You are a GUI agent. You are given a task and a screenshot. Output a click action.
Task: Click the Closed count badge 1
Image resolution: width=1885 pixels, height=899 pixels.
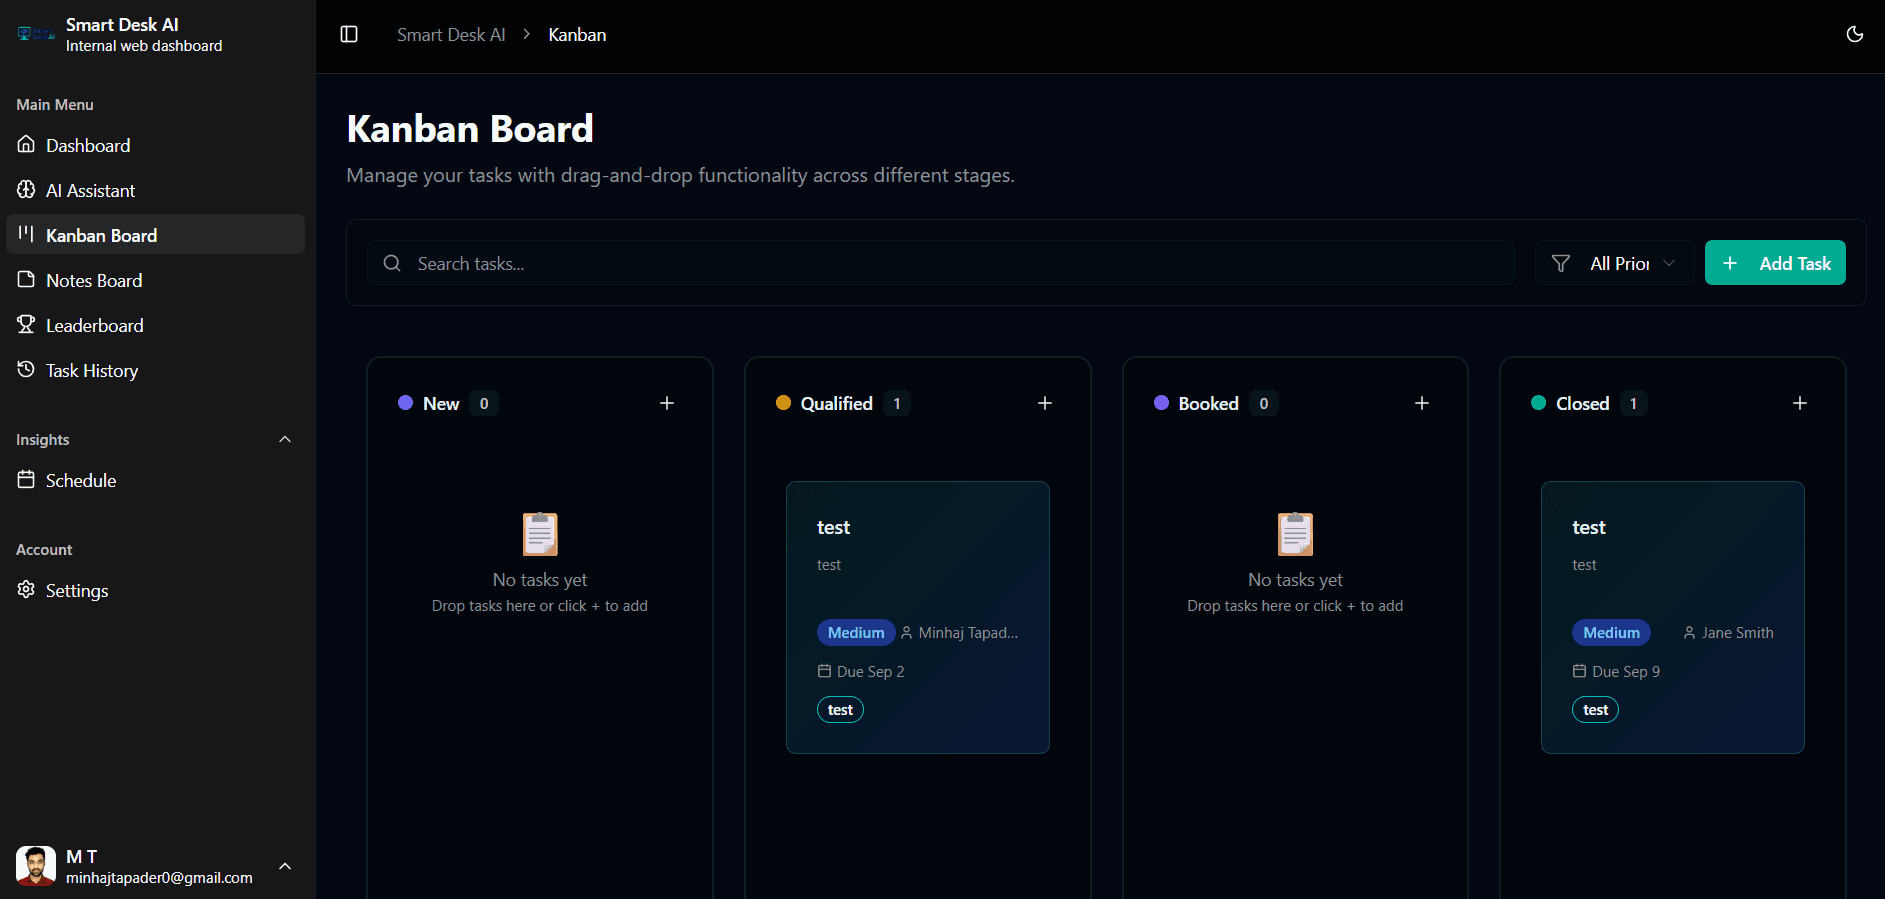1633,403
